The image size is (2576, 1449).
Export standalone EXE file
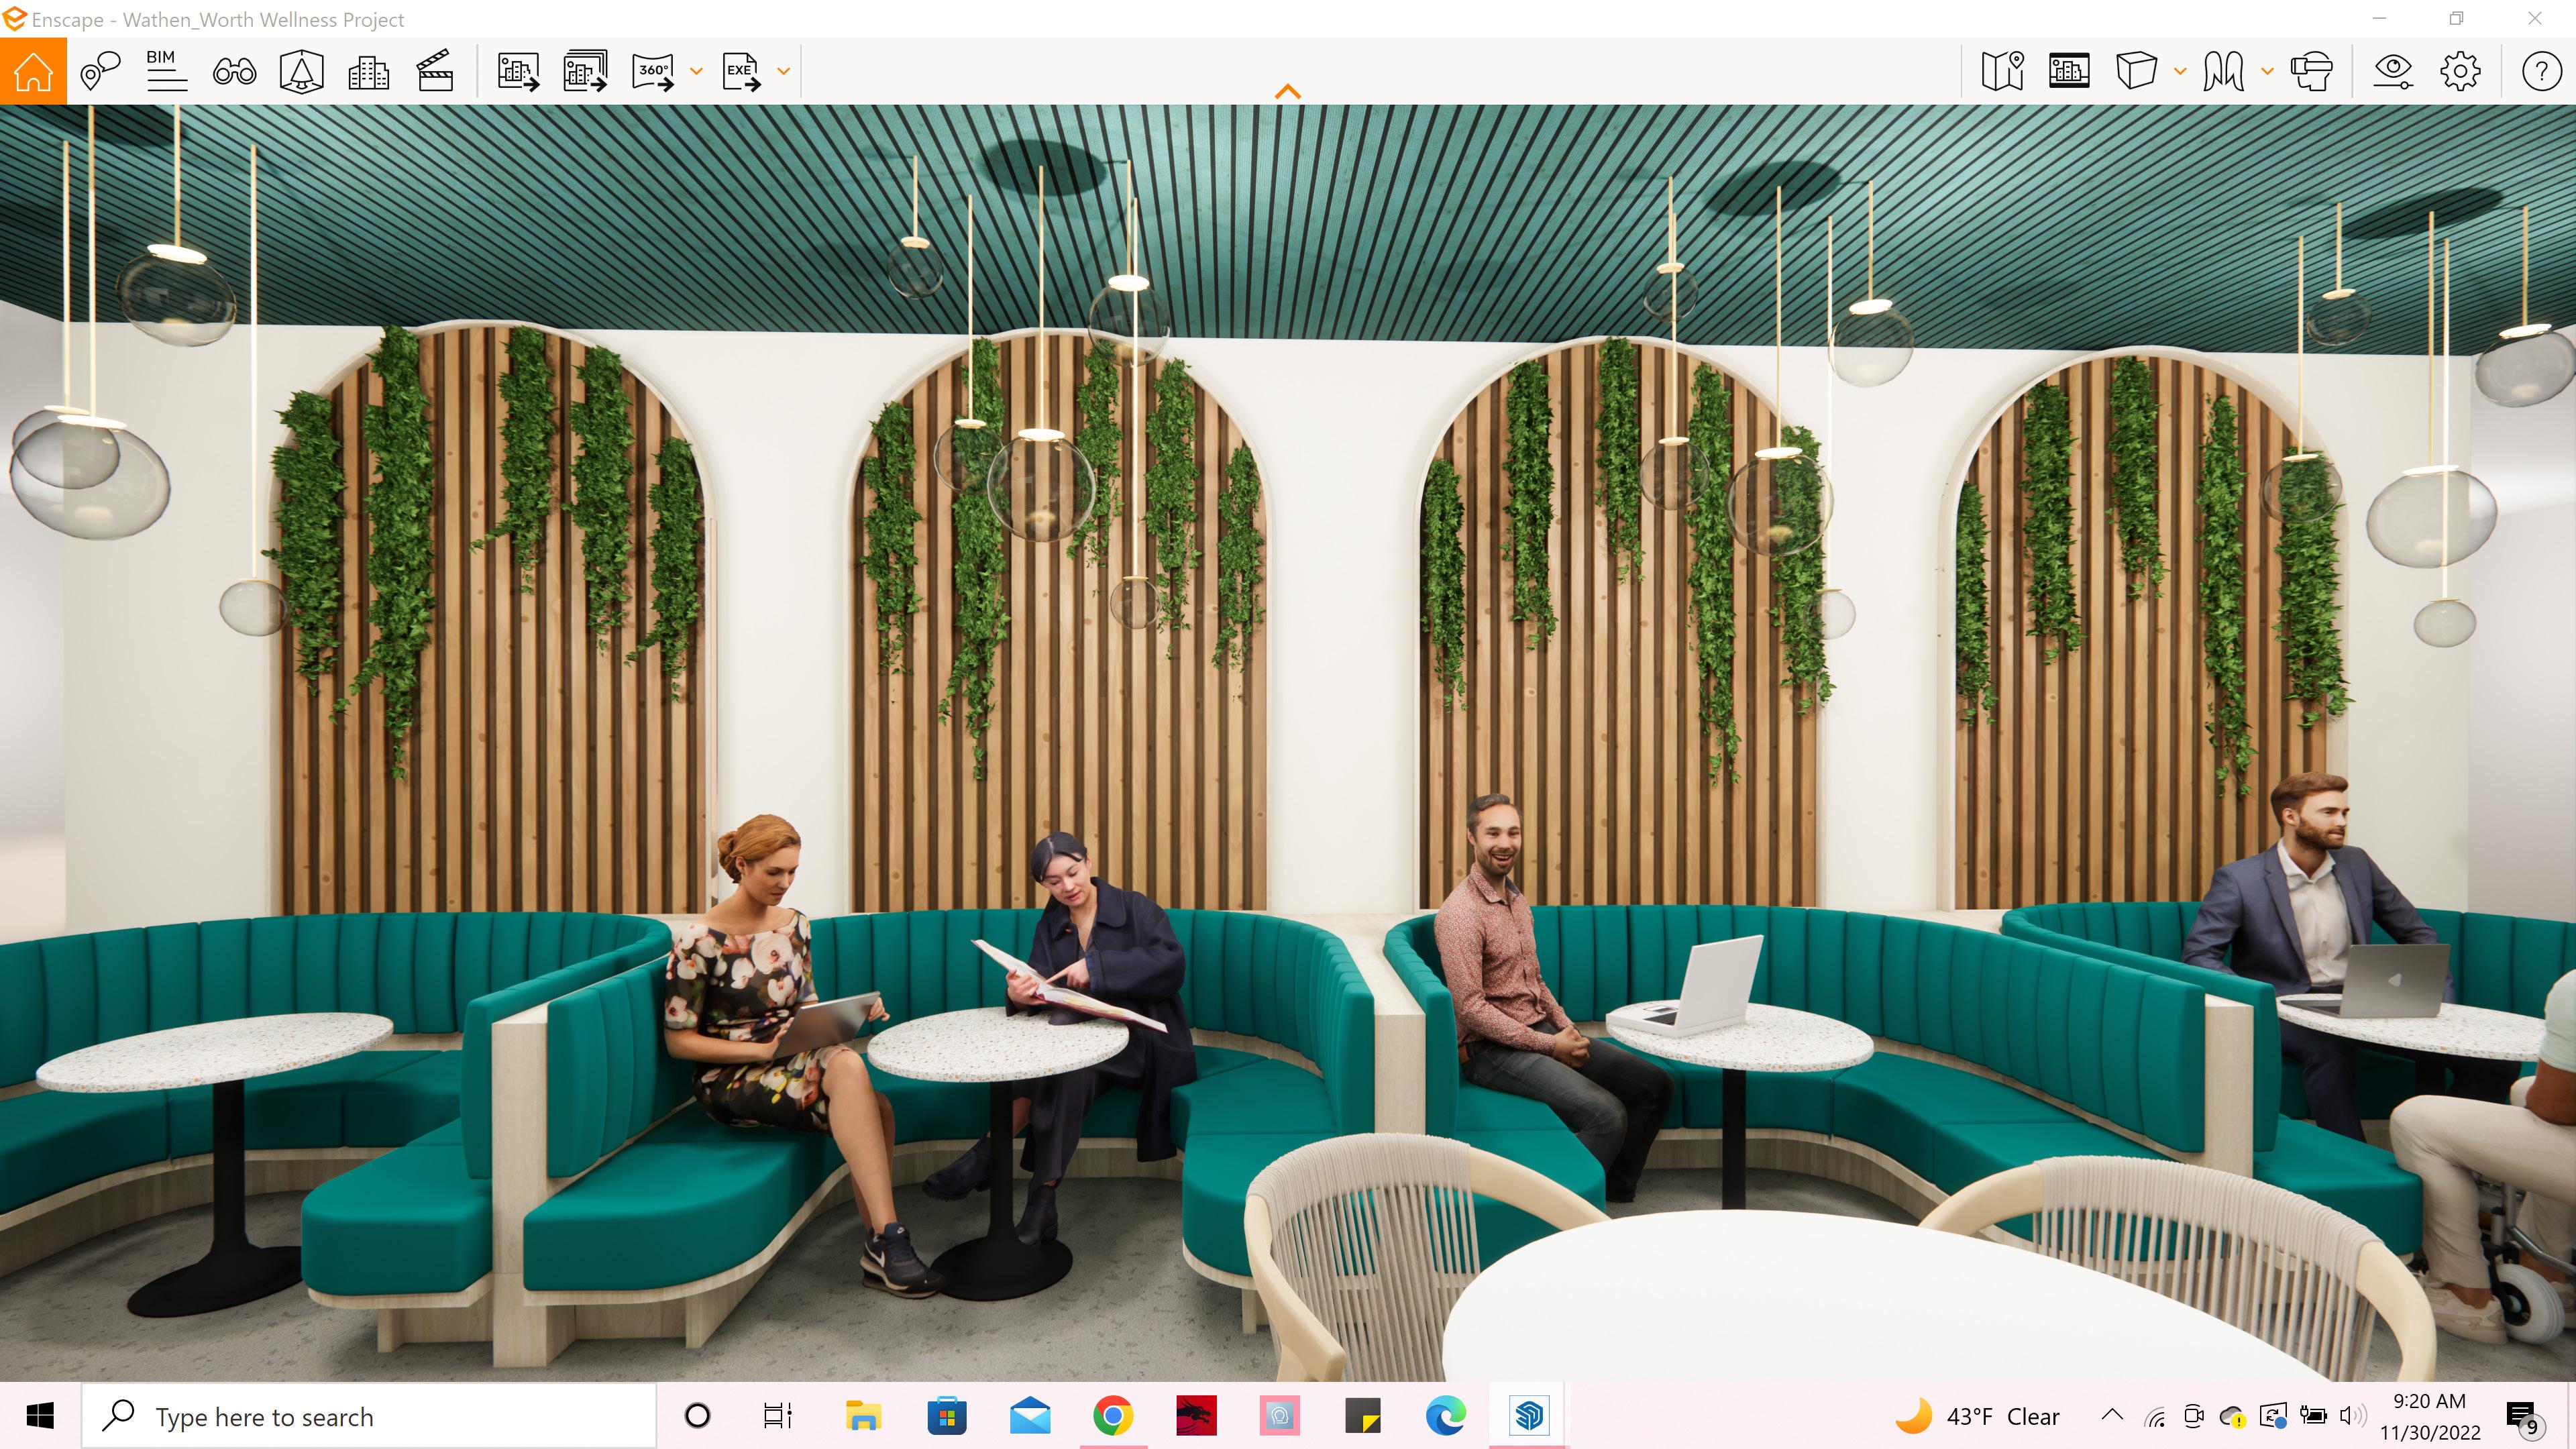click(x=742, y=72)
